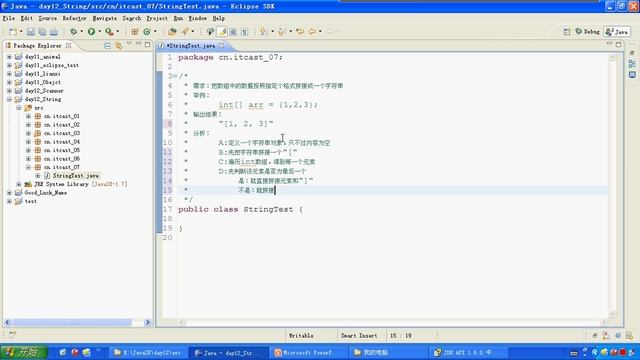Open the Outline fast view icon
Screen dimensions: 640x360
(632, 64)
